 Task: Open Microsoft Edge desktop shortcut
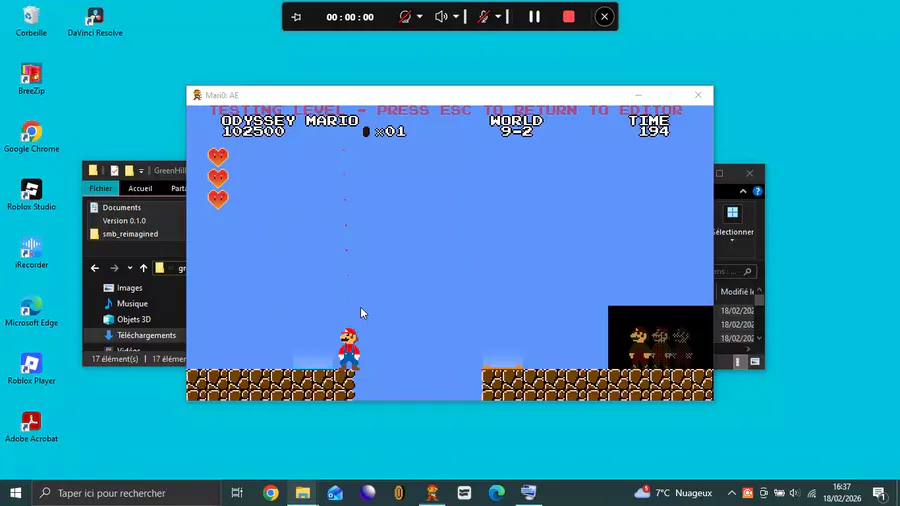point(31,311)
